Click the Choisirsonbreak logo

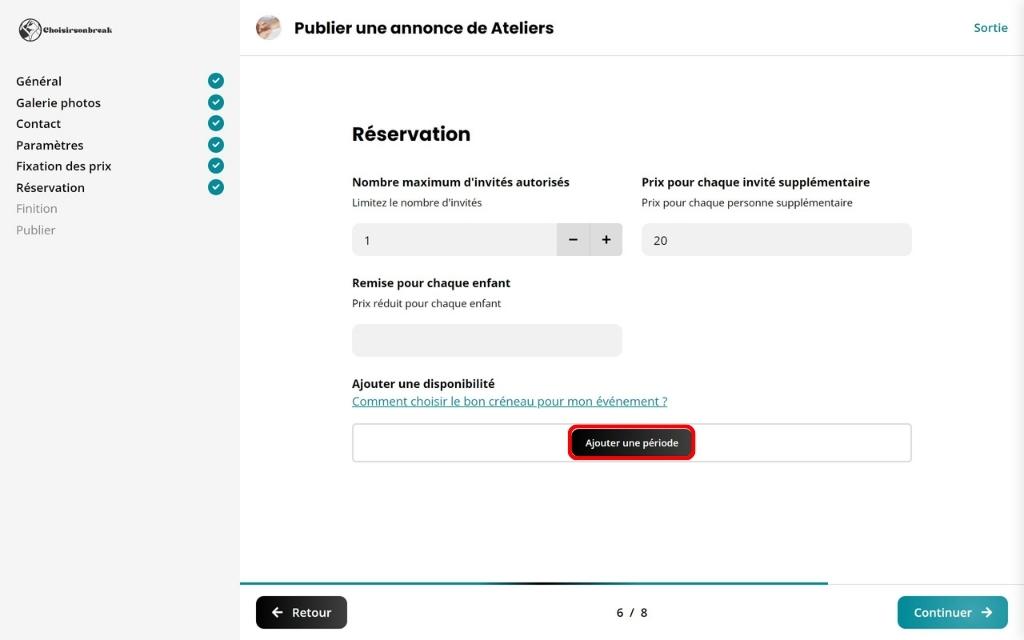pyautogui.click(x=66, y=30)
